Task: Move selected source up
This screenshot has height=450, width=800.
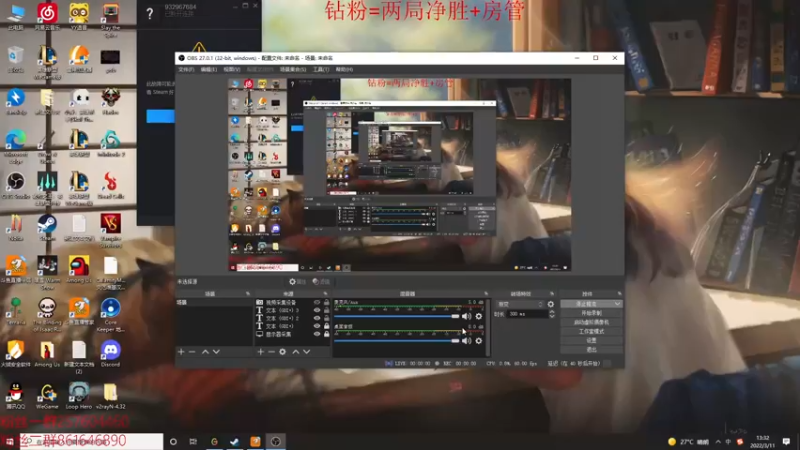Action: (295, 352)
